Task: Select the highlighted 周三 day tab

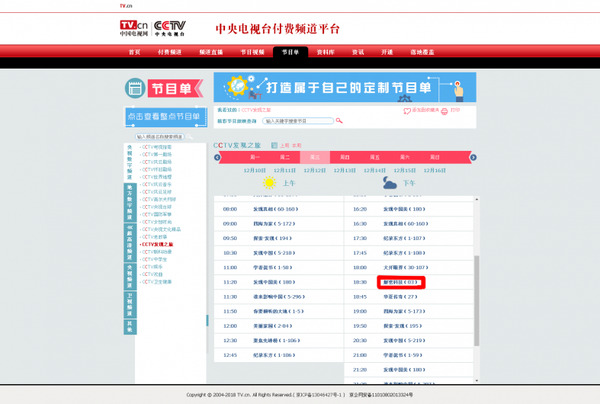Action: (x=315, y=157)
